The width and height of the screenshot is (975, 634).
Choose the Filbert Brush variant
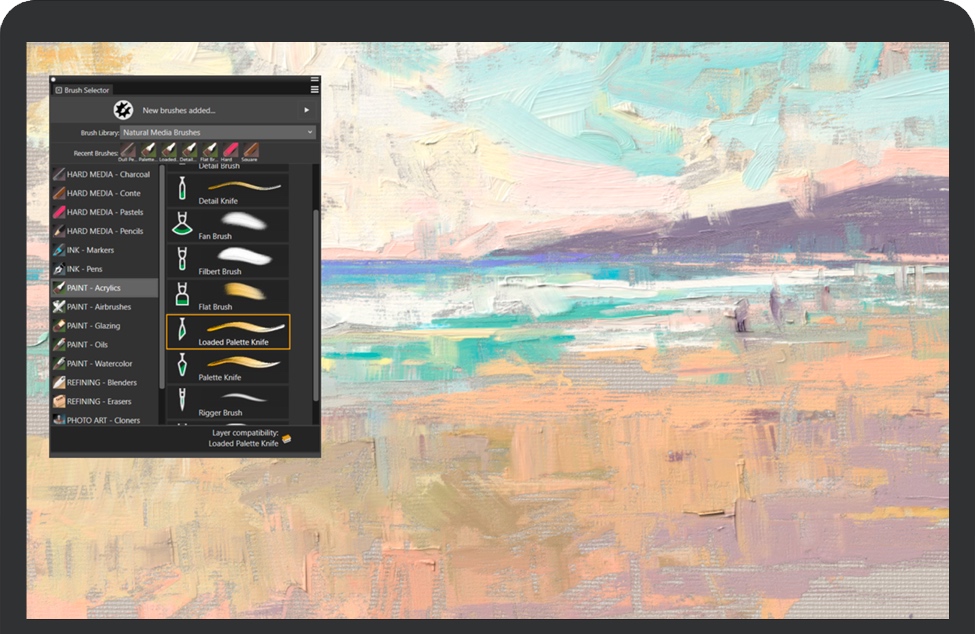[228, 261]
